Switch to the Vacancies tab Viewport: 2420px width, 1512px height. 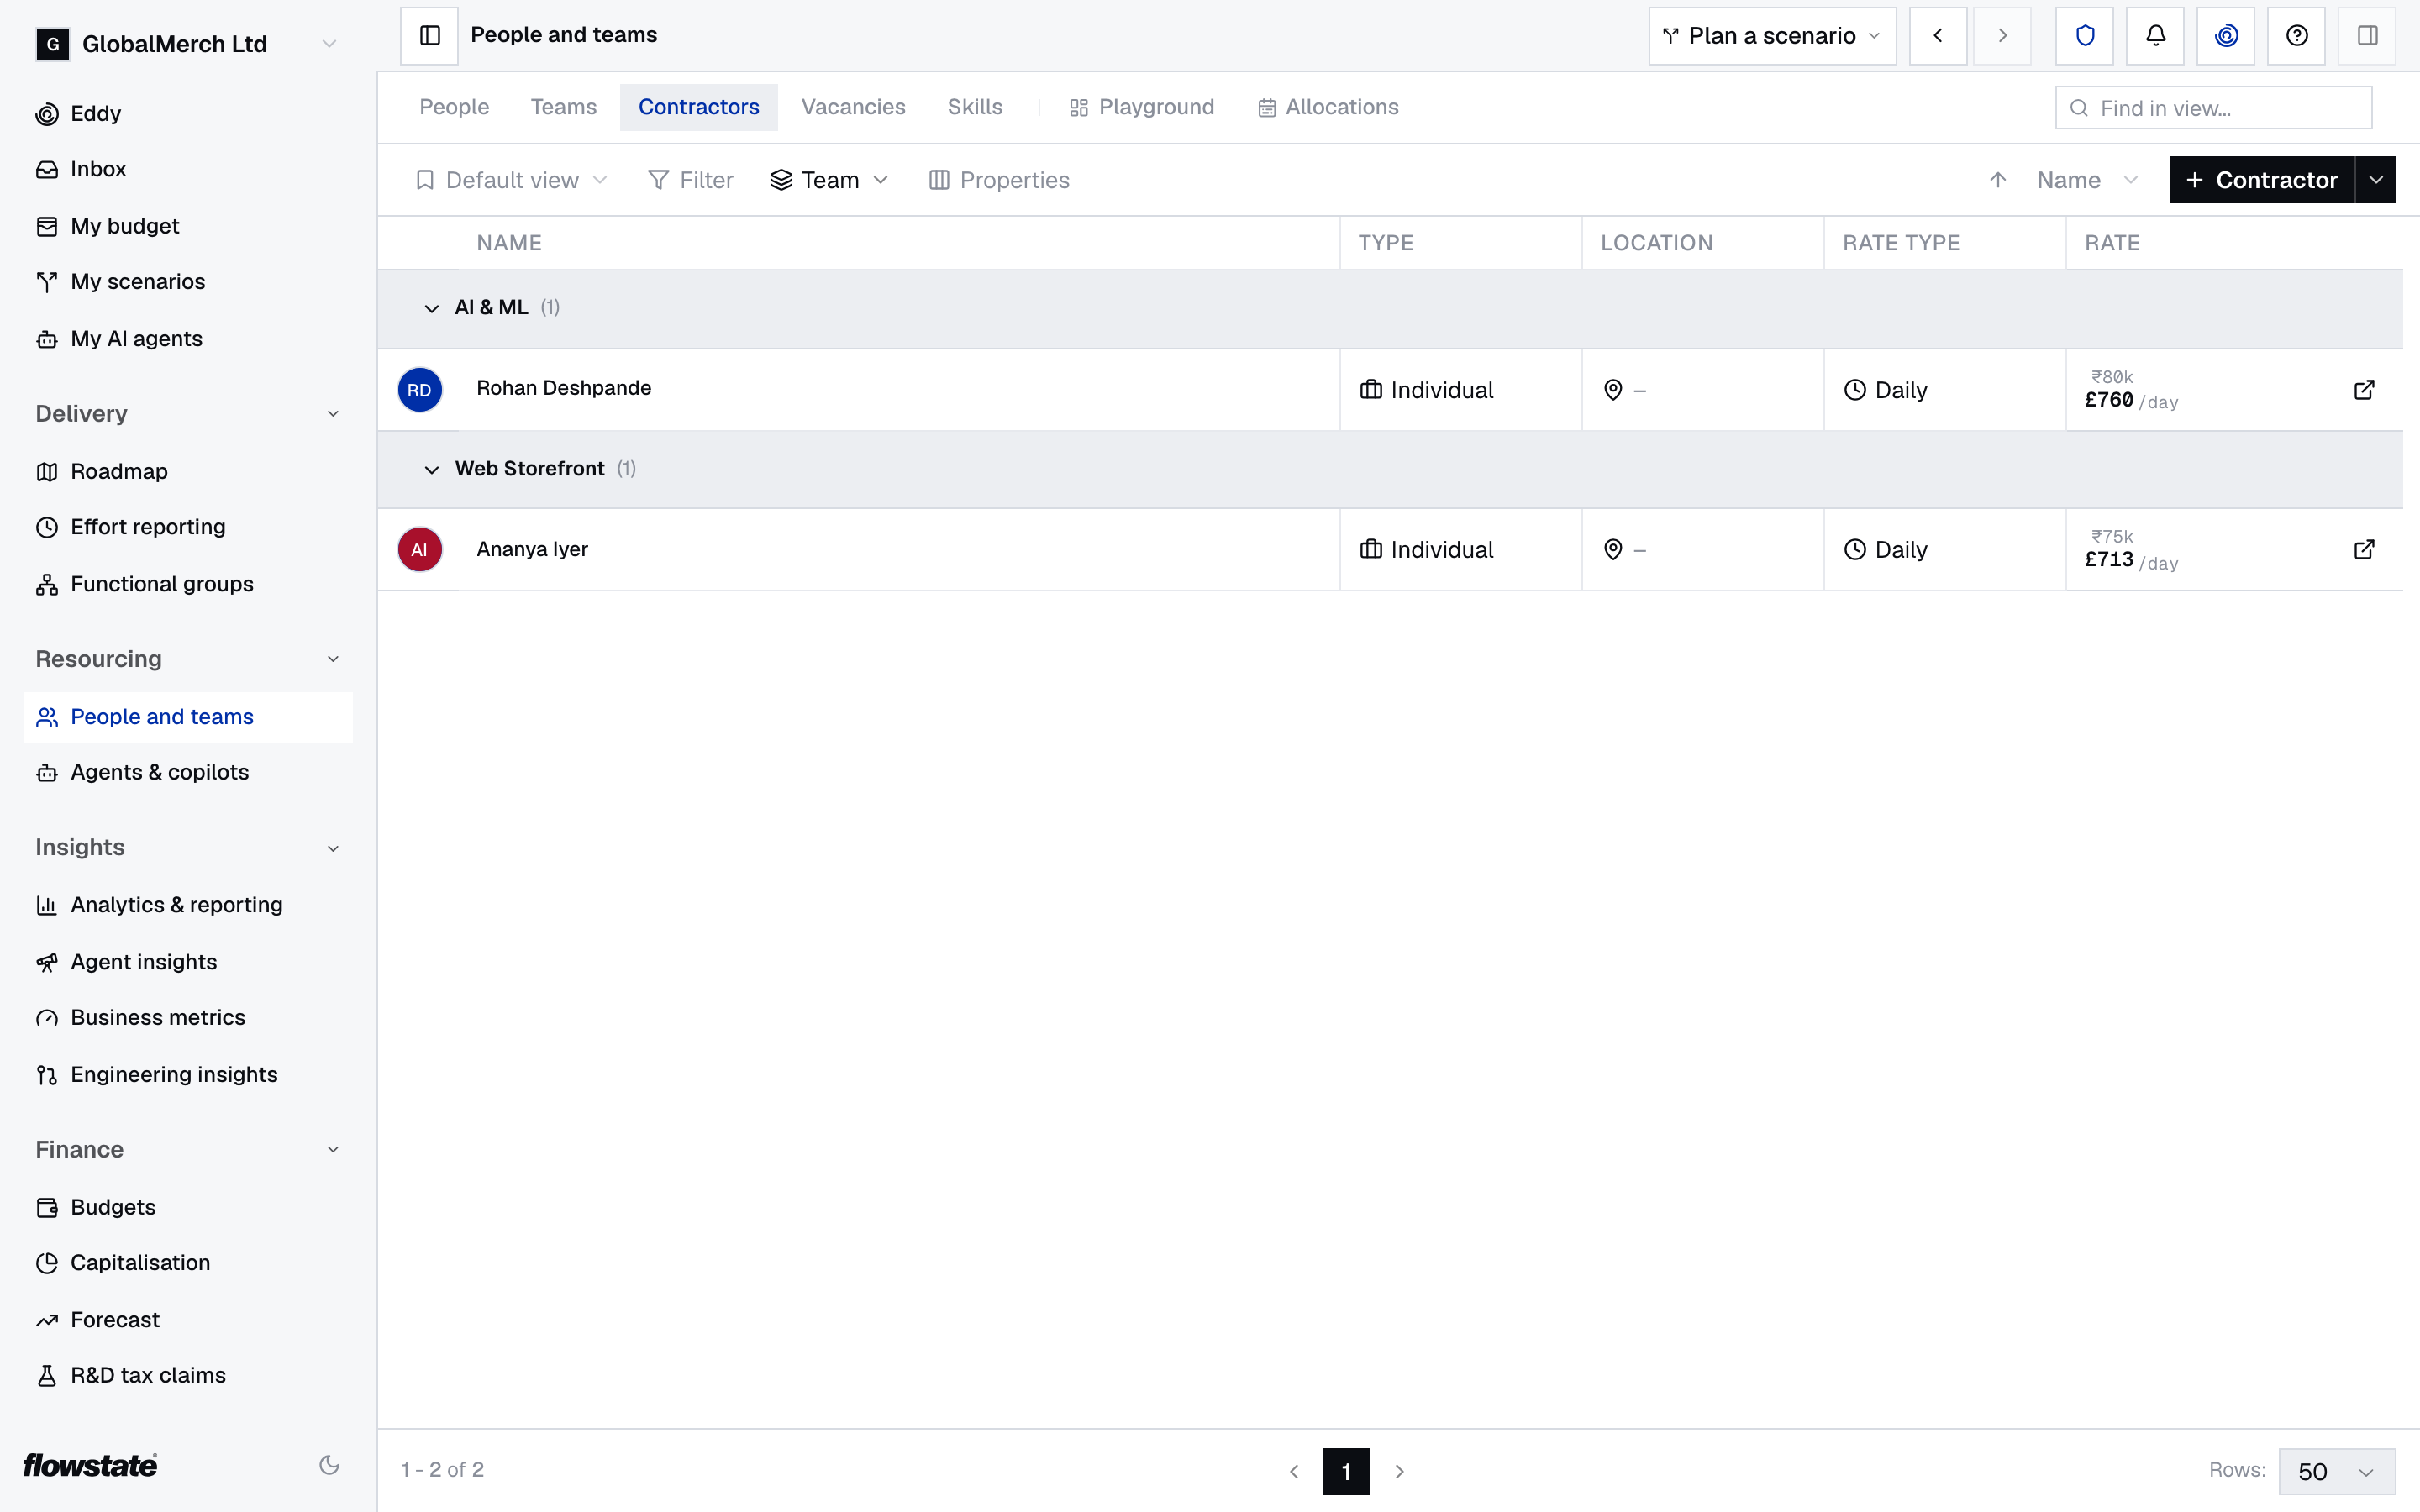click(x=853, y=107)
